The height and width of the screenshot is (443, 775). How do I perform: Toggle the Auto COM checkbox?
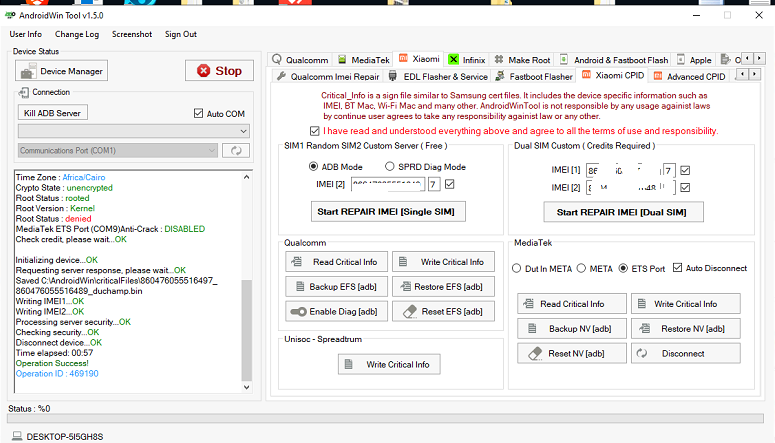[x=198, y=113]
